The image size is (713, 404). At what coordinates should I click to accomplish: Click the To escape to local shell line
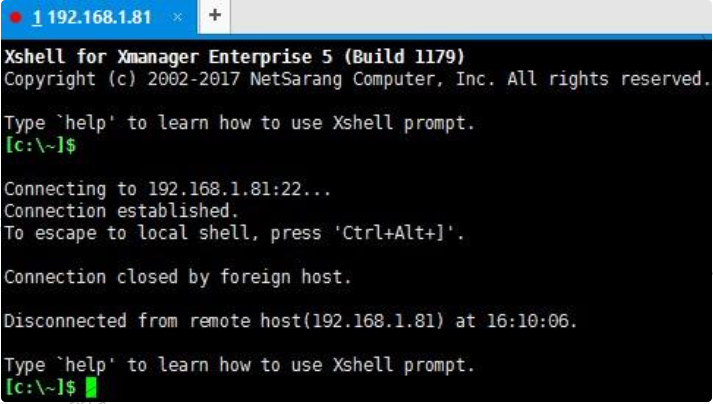234,233
